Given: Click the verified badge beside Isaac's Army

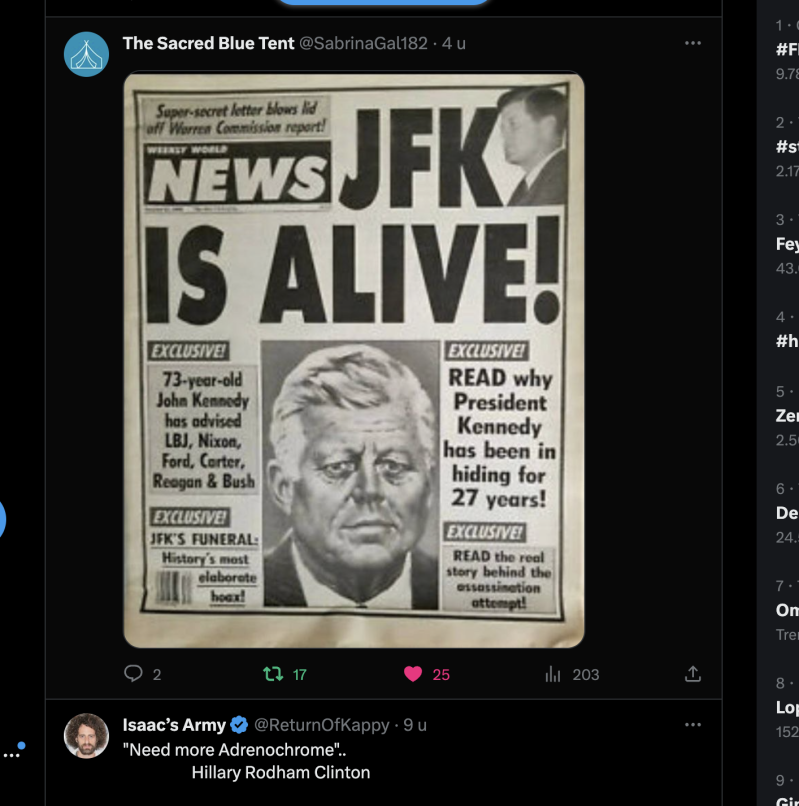Looking at the screenshot, I should click(240, 724).
